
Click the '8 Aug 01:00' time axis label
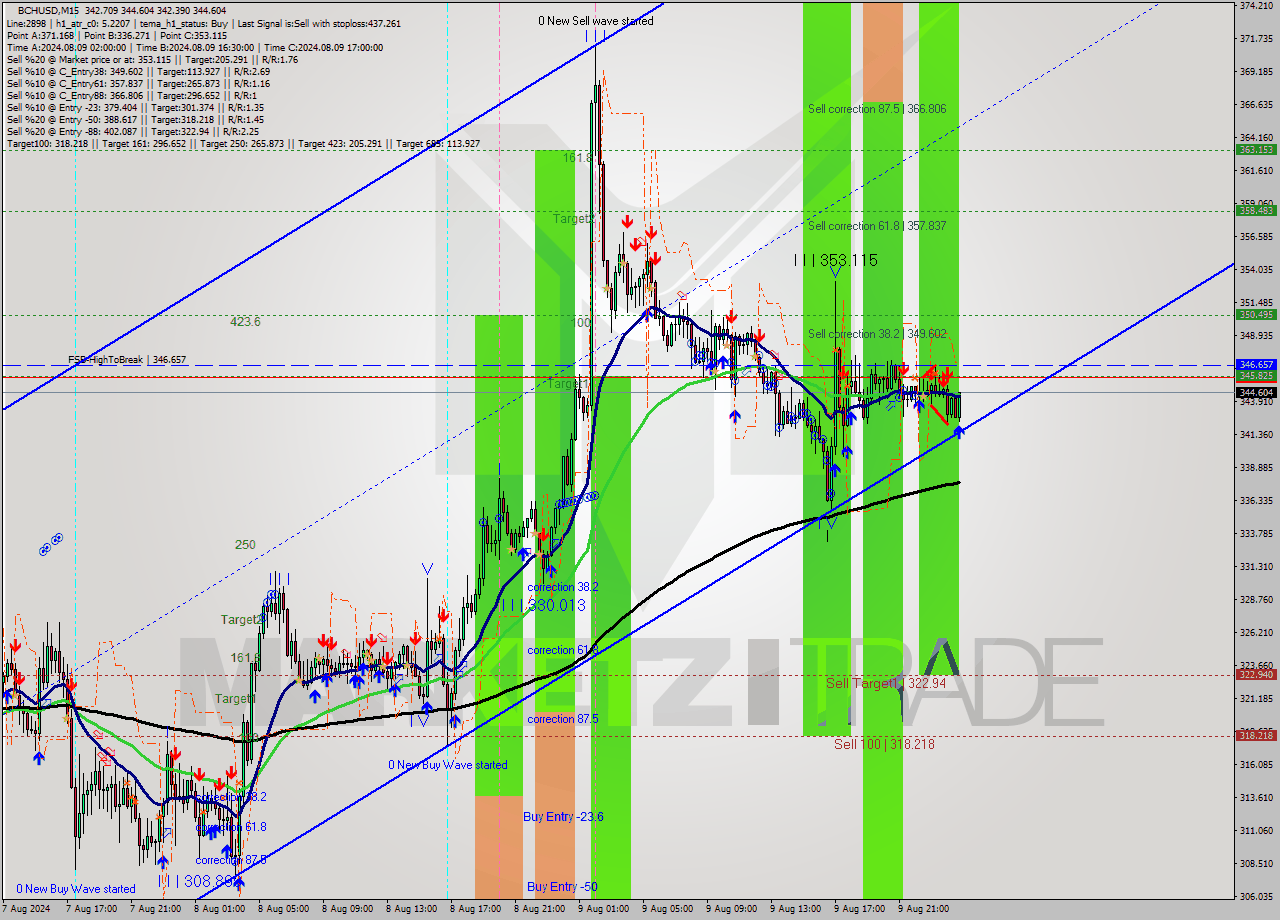click(x=222, y=910)
